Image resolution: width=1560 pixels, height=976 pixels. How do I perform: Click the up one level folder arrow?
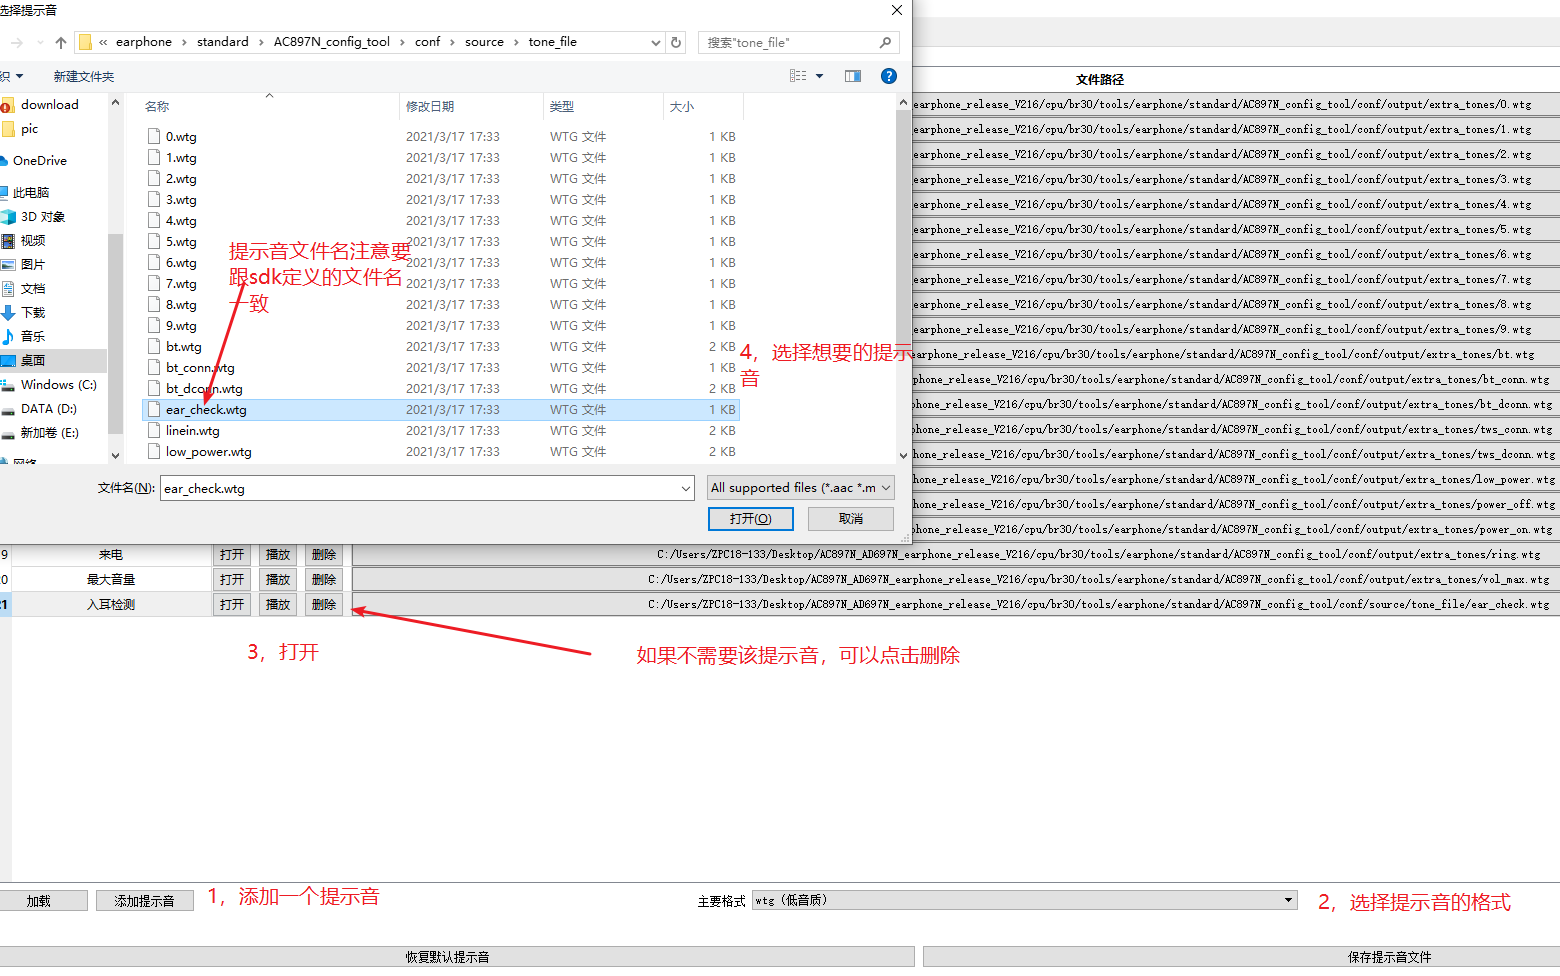point(62,42)
